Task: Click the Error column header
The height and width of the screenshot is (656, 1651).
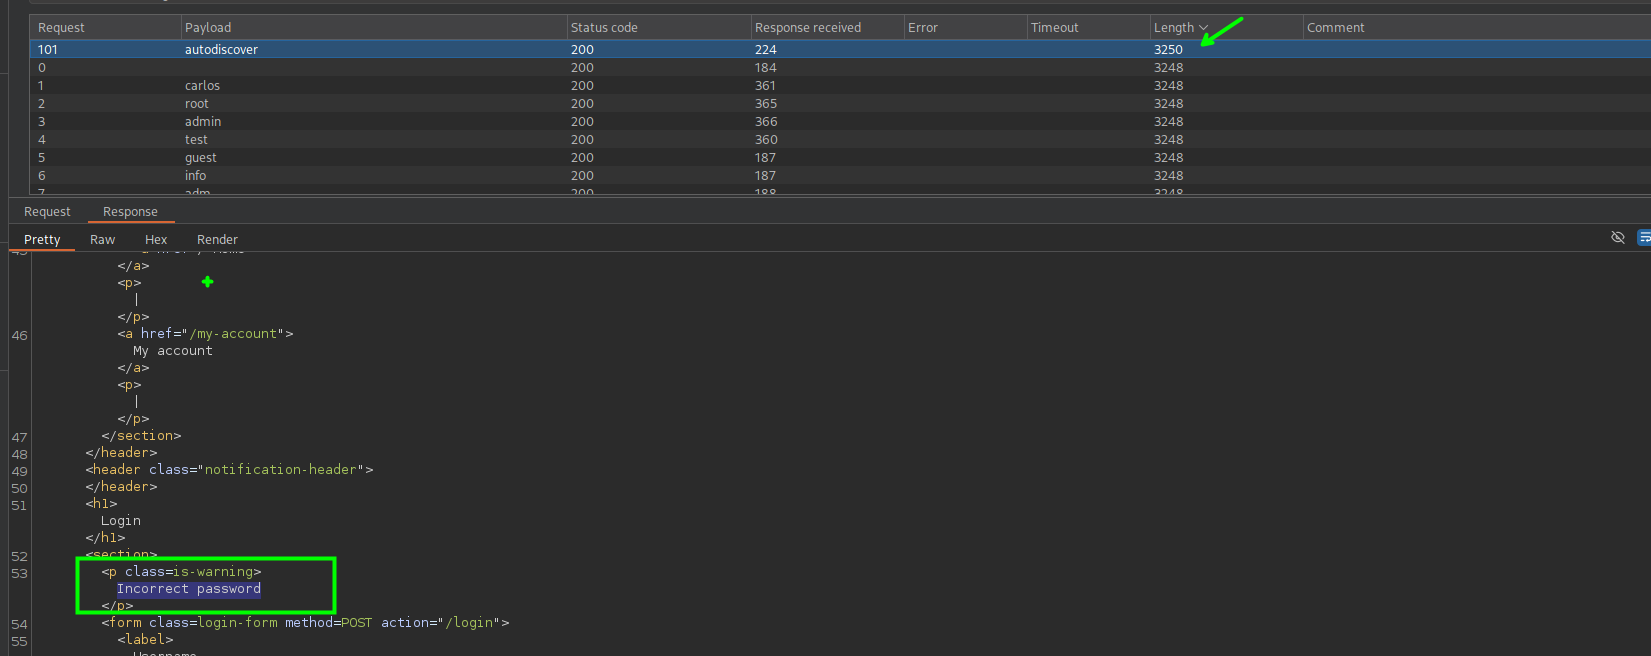Action: coord(922,28)
